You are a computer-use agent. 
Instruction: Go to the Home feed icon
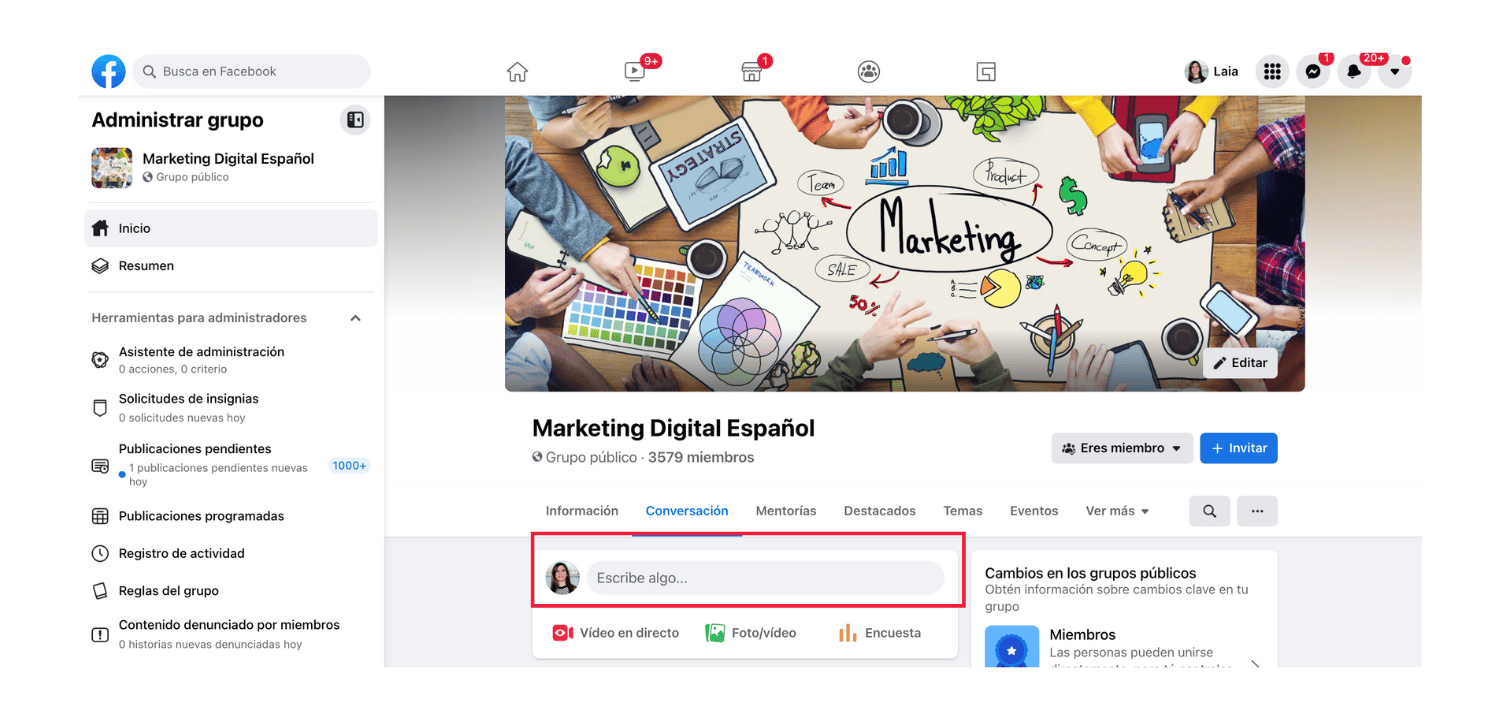(517, 71)
